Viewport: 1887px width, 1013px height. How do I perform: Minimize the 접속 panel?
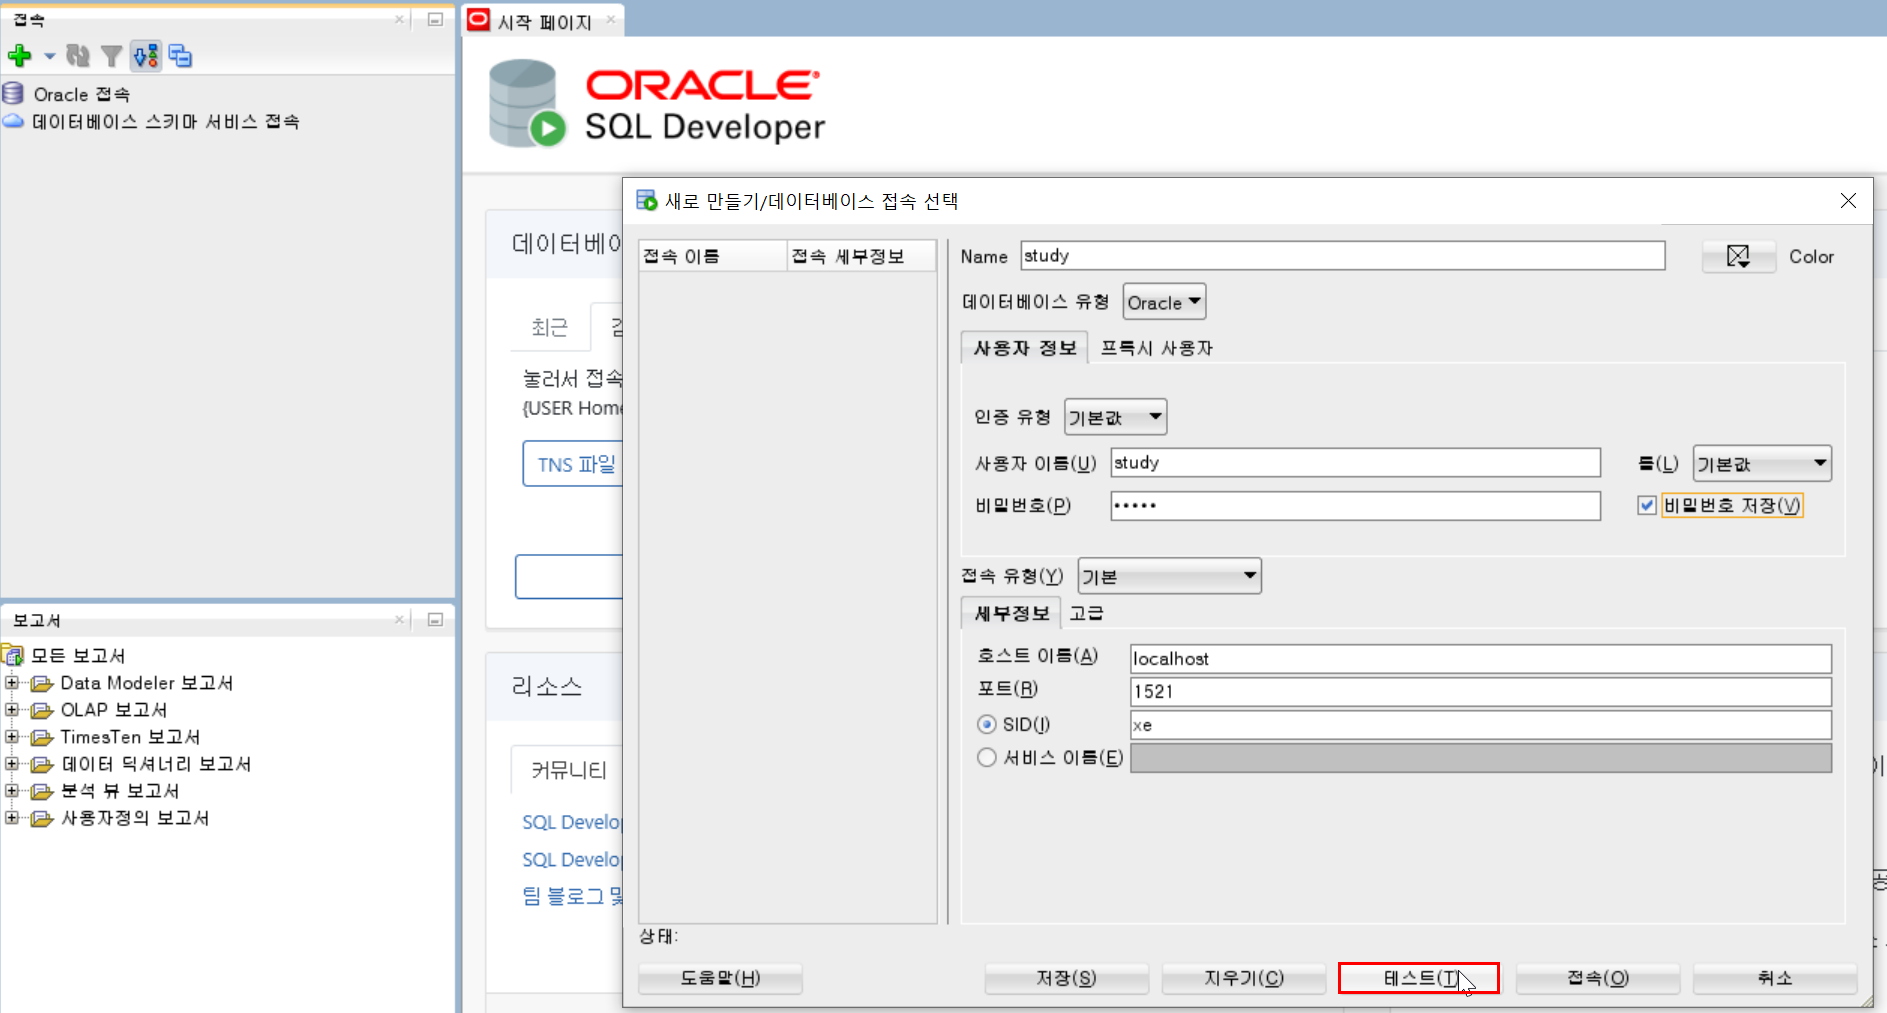pos(435,19)
